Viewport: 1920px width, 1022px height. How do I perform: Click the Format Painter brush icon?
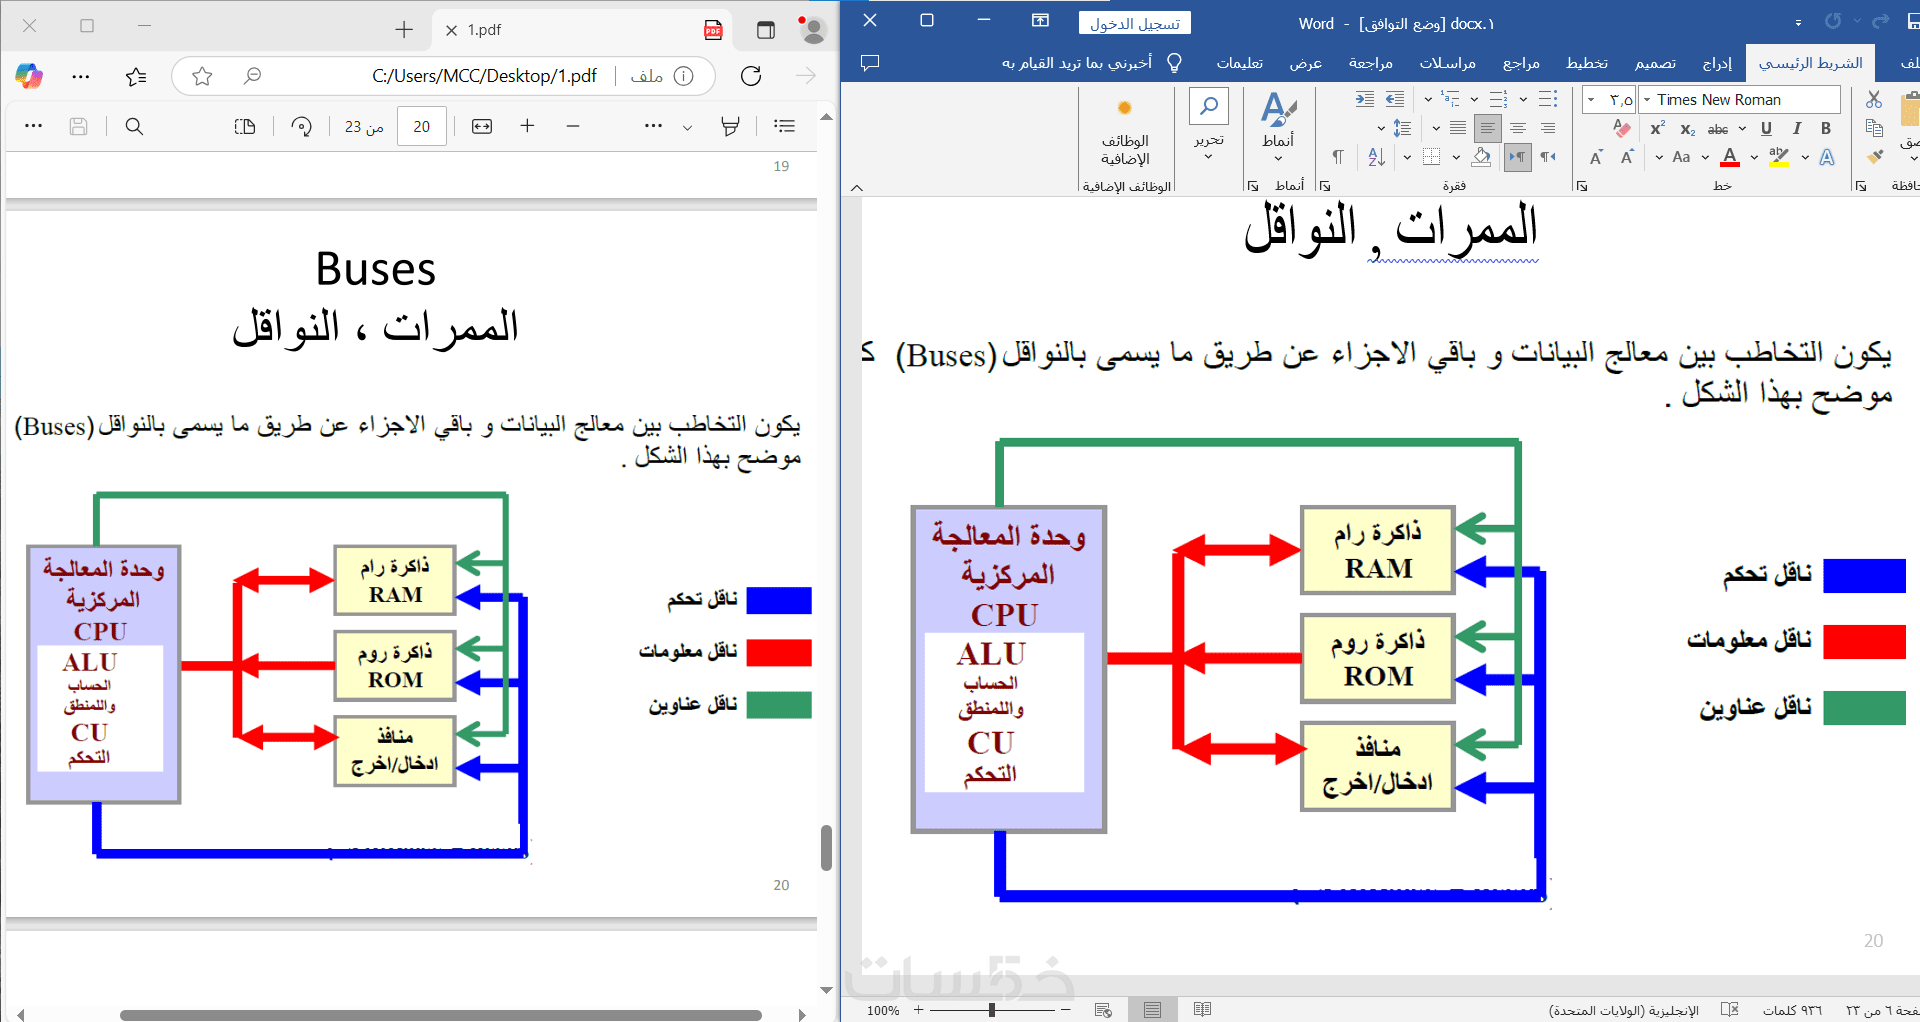(x=1874, y=156)
